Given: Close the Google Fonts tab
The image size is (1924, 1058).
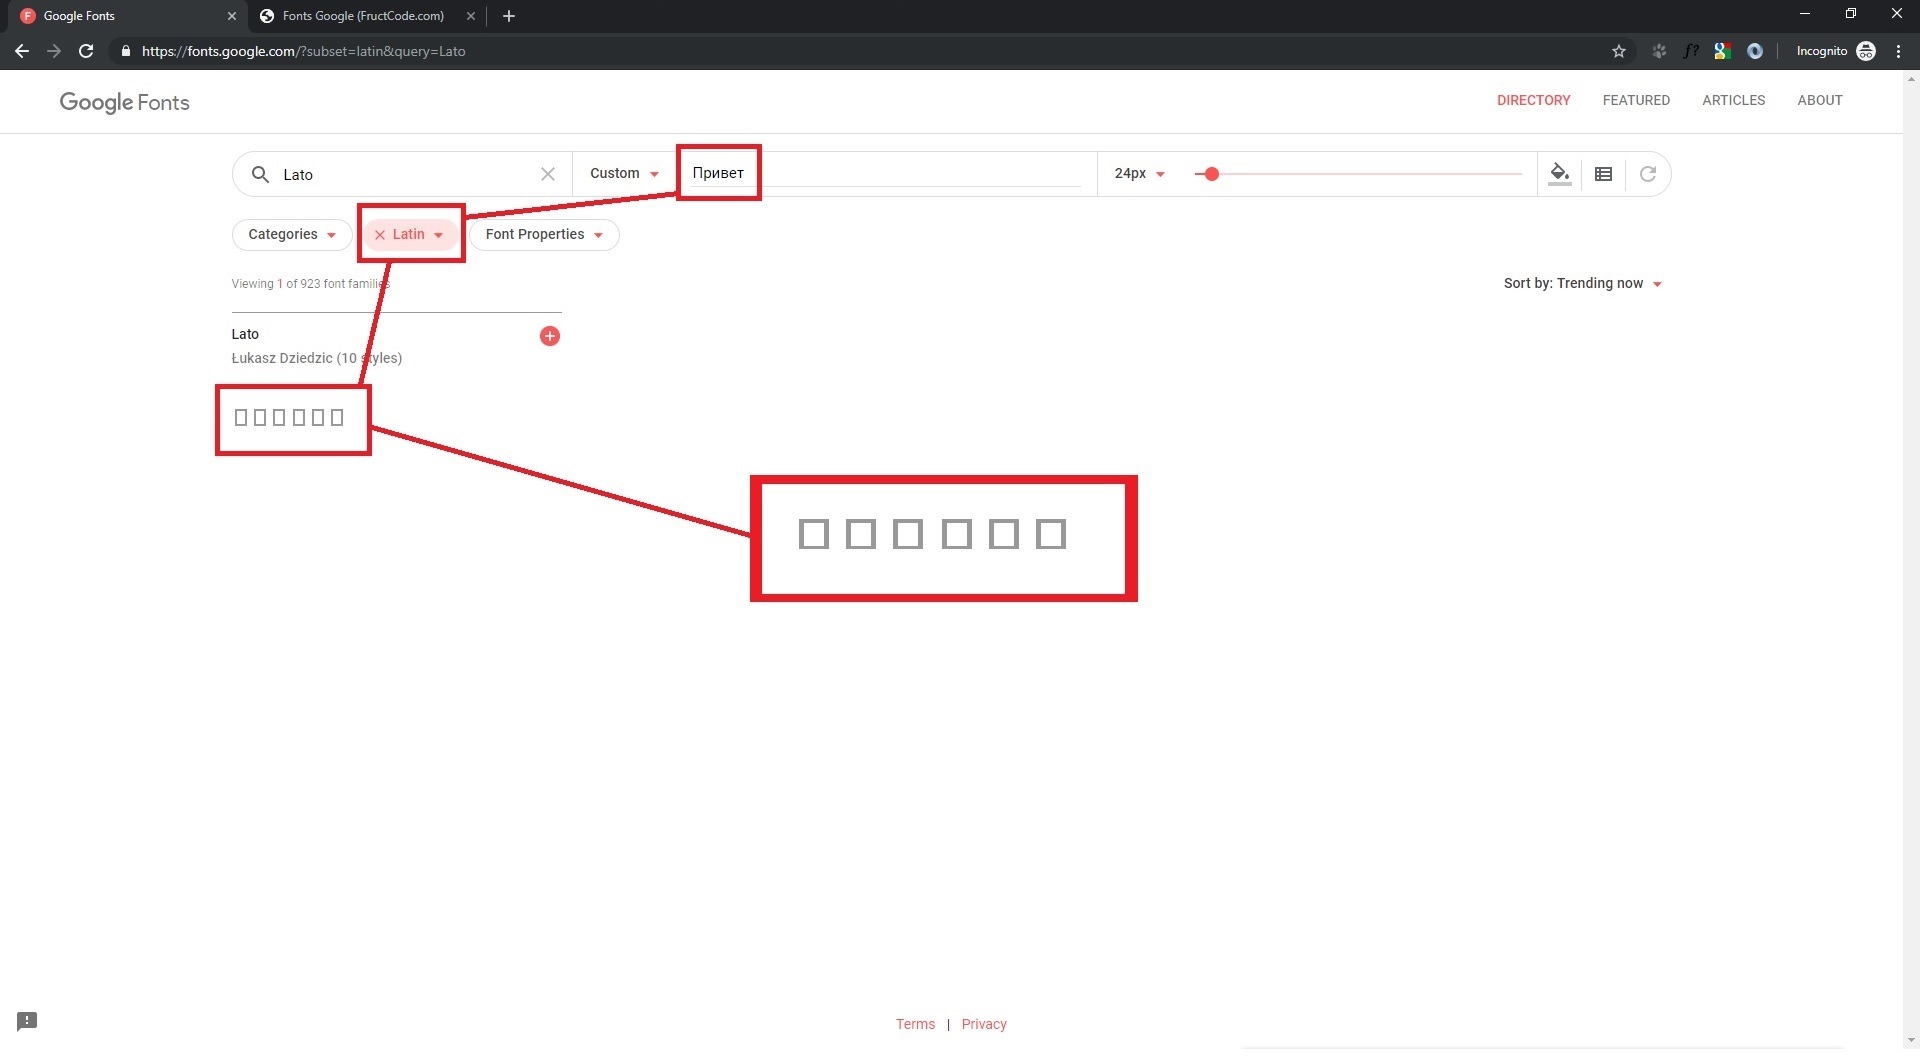Looking at the screenshot, I should click(232, 16).
